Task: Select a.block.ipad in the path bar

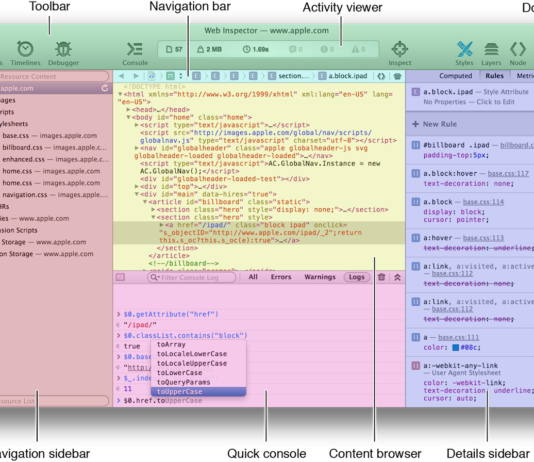Action: coord(343,76)
